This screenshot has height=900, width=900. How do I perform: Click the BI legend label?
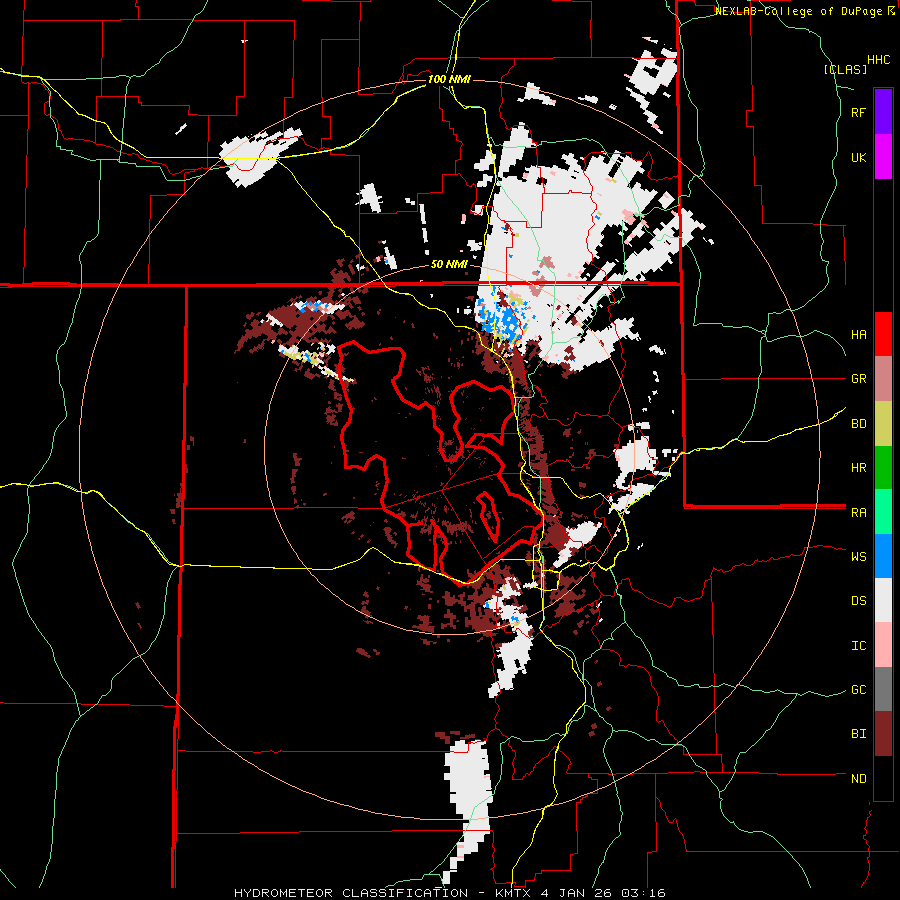point(859,734)
